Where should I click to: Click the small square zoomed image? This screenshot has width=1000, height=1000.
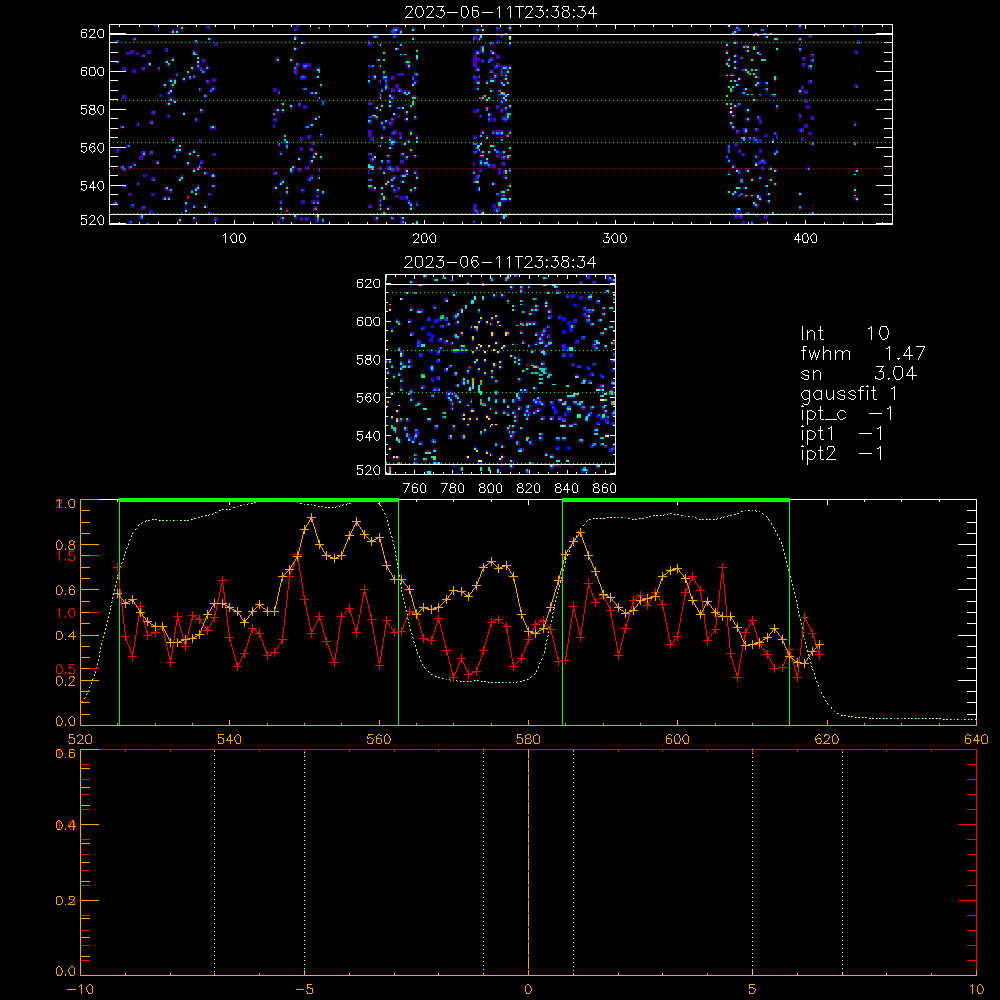point(501,374)
